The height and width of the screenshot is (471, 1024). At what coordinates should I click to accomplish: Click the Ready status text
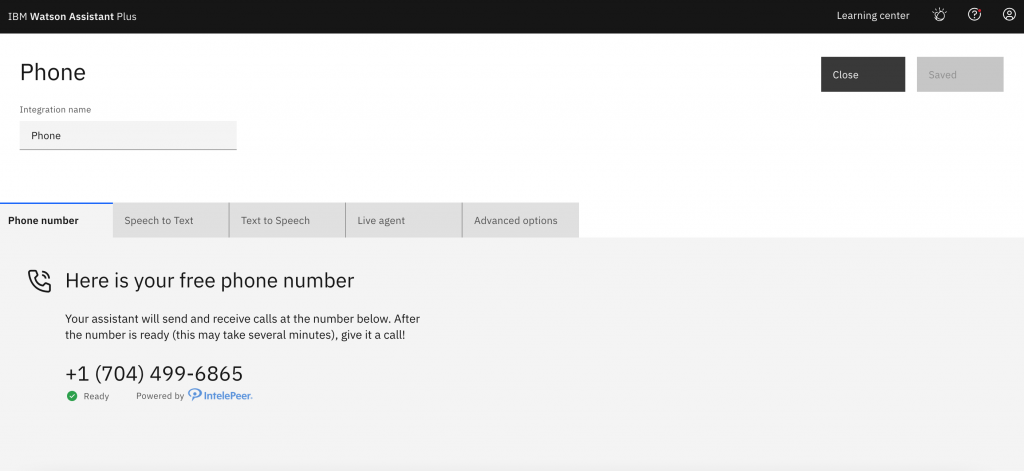[x=96, y=396]
